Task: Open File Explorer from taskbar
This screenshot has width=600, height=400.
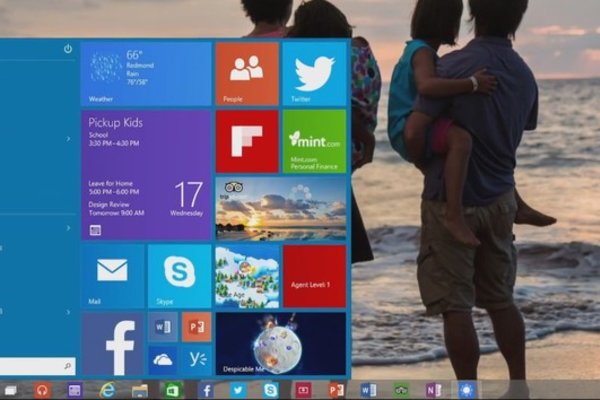Action: click(x=140, y=391)
